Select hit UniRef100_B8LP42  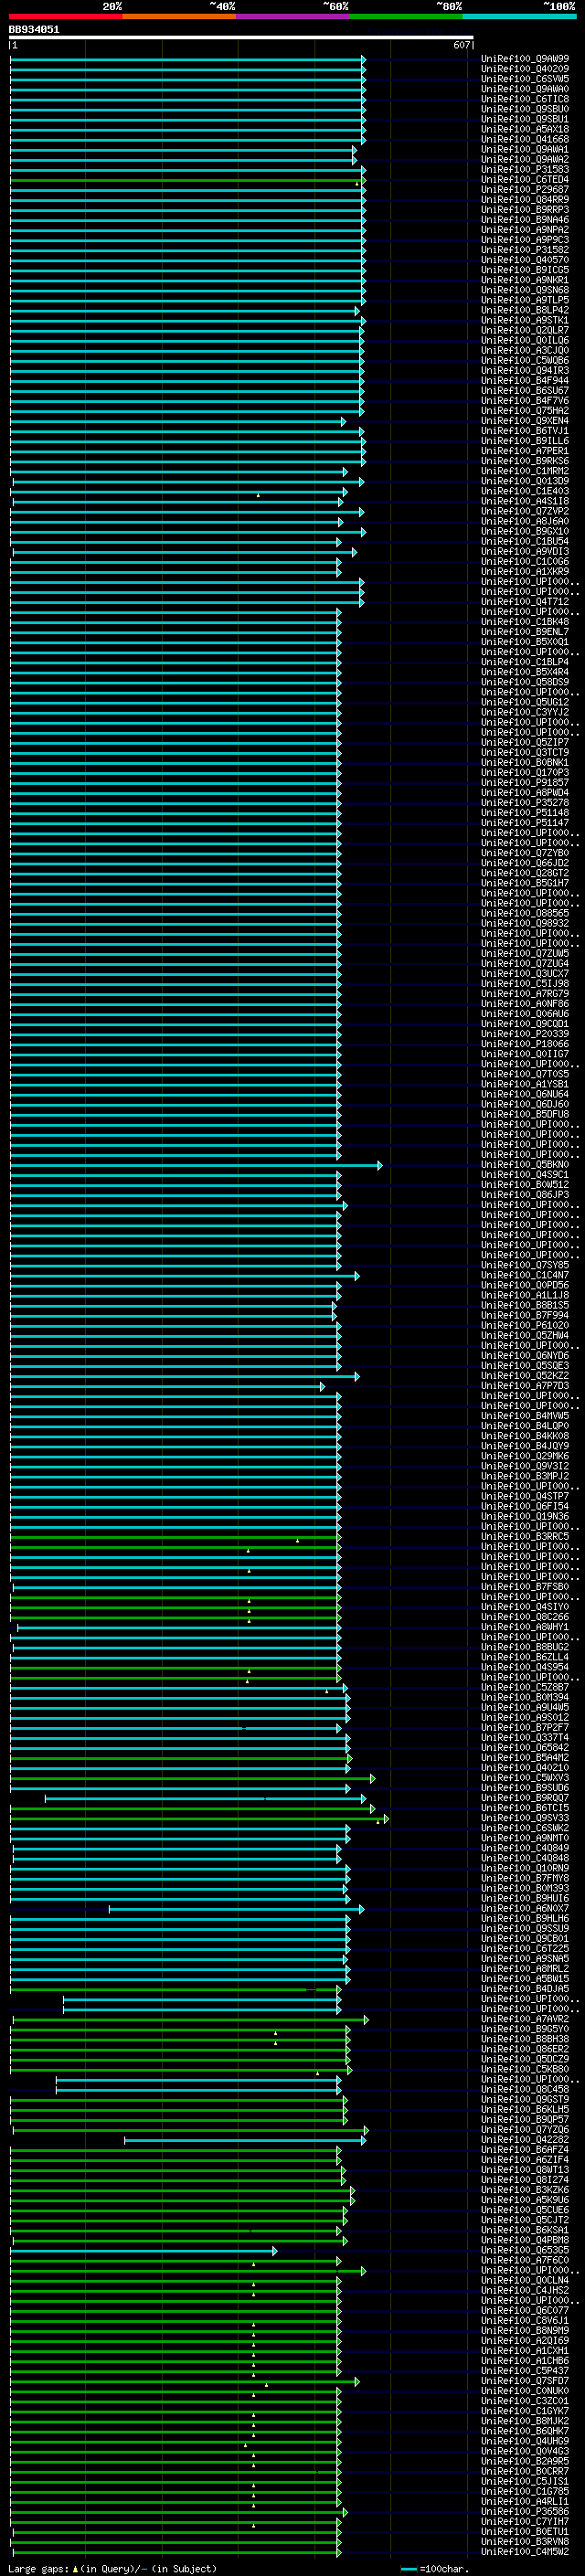click(x=525, y=310)
